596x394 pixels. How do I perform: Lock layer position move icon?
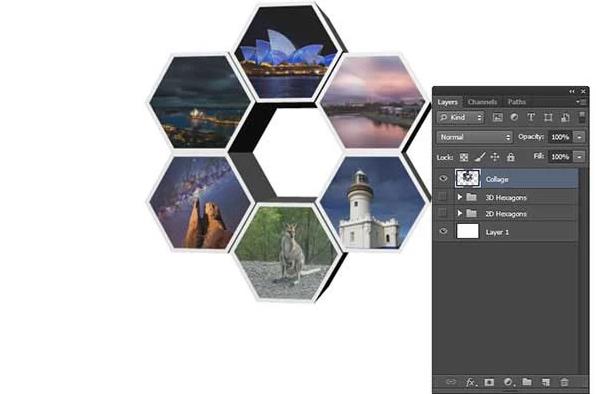pyautogui.click(x=495, y=157)
